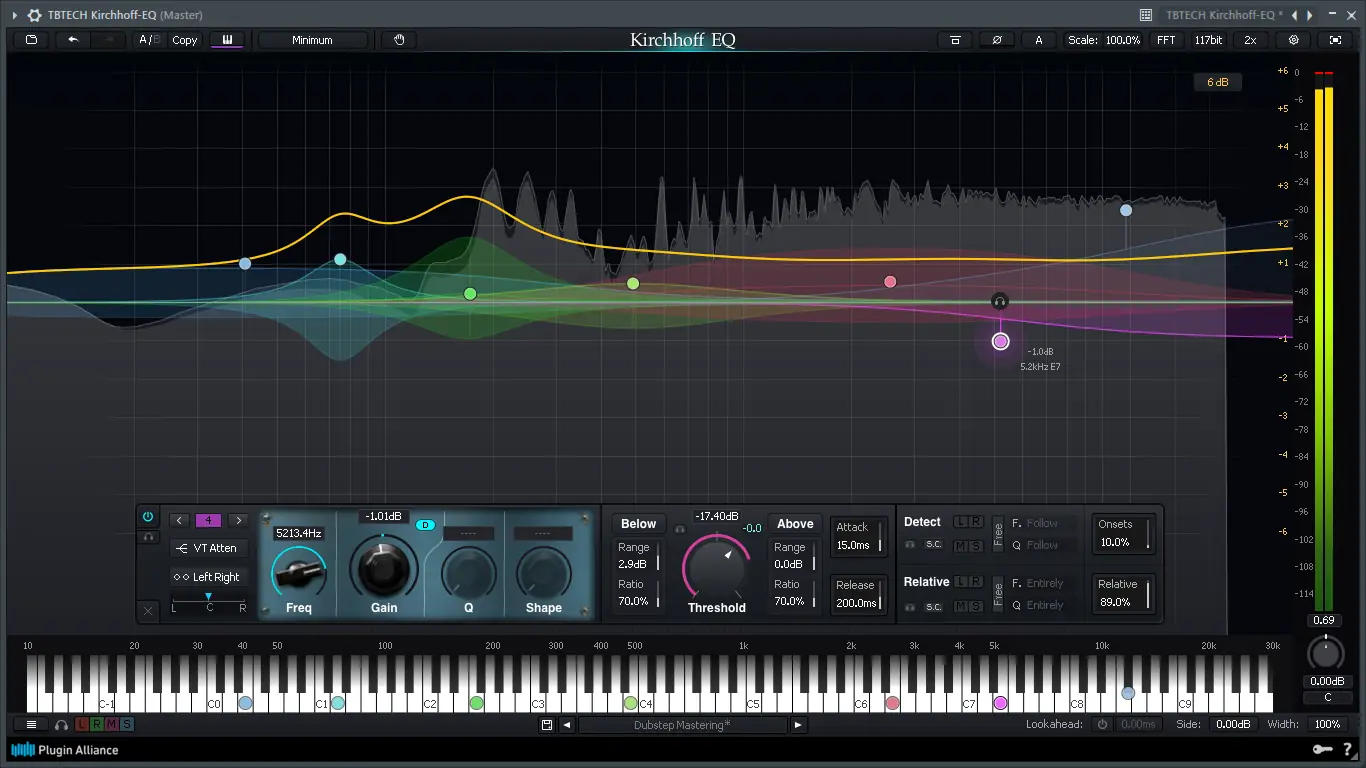This screenshot has height=768, width=1366.
Task: Toggle the Lookahead power button
Action: pos(1102,724)
